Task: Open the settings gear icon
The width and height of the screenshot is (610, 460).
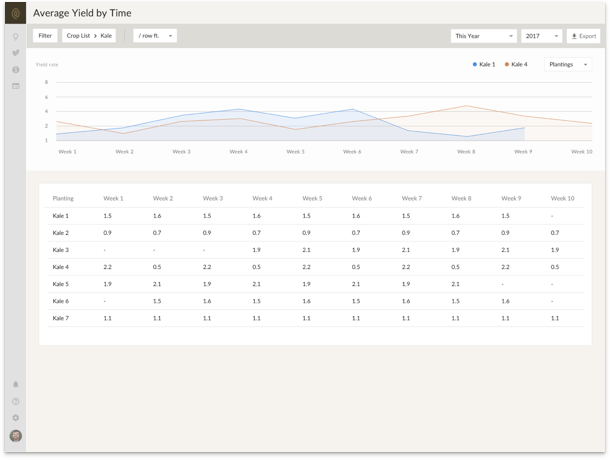Action: click(16, 418)
